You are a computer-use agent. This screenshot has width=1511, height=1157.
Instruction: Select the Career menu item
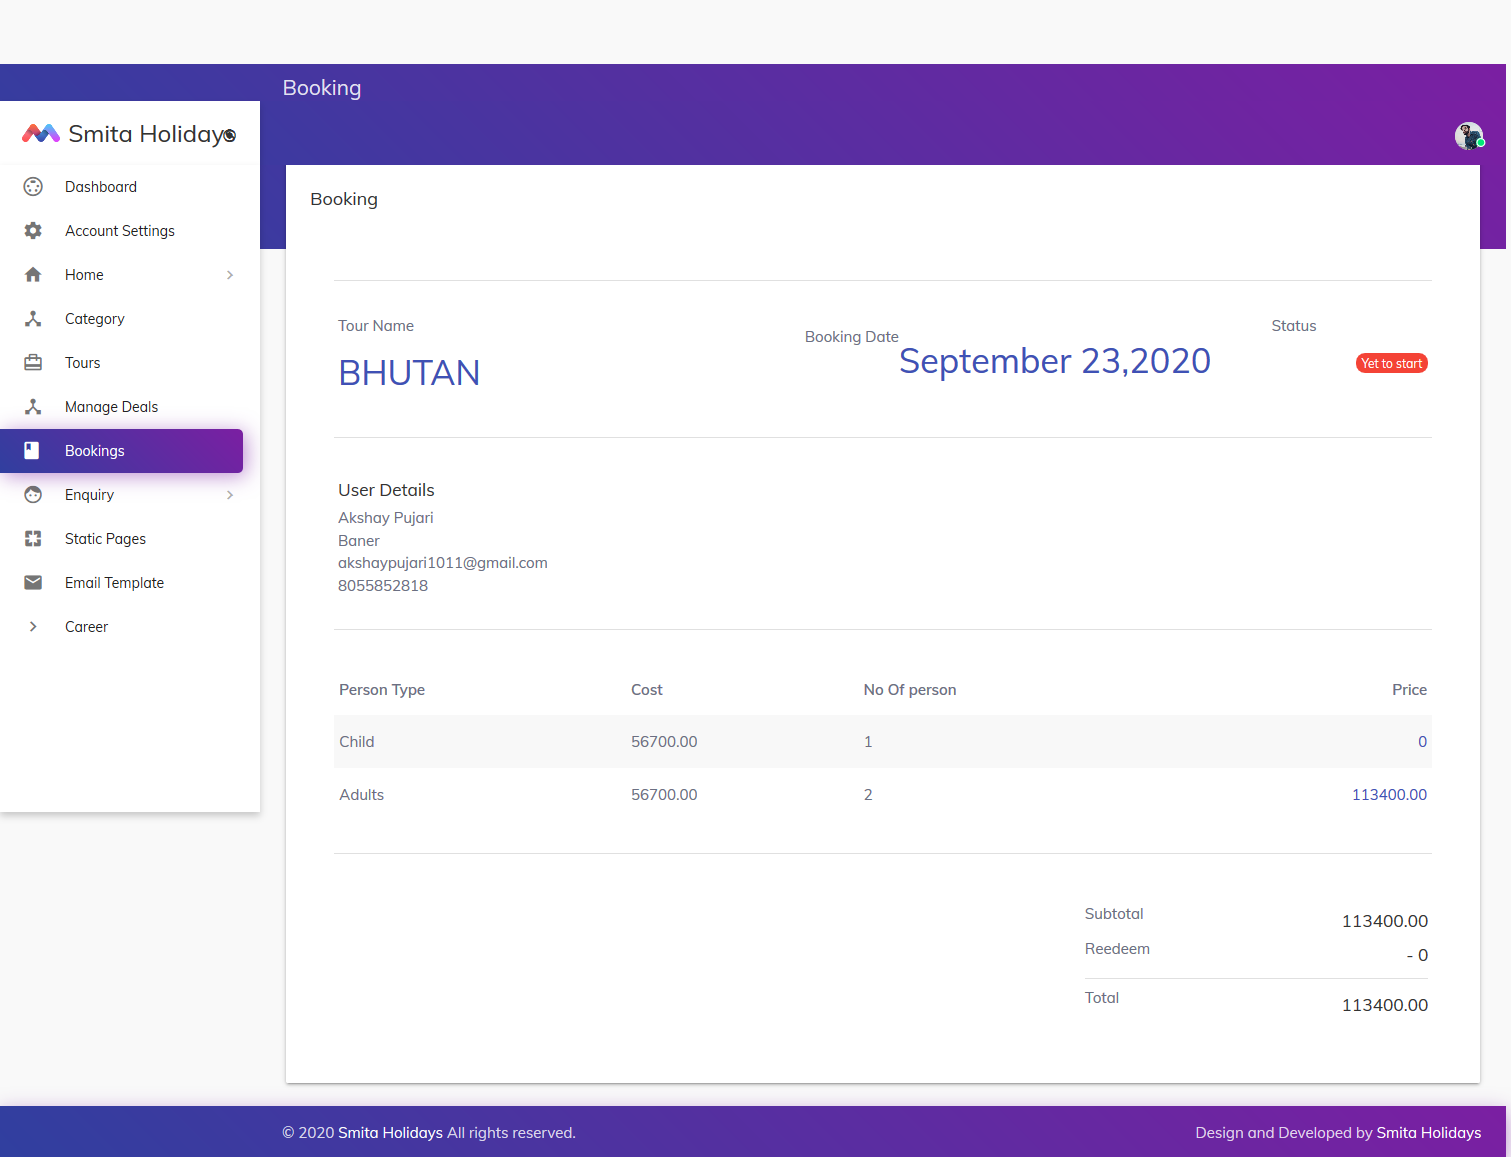point(86,627)
